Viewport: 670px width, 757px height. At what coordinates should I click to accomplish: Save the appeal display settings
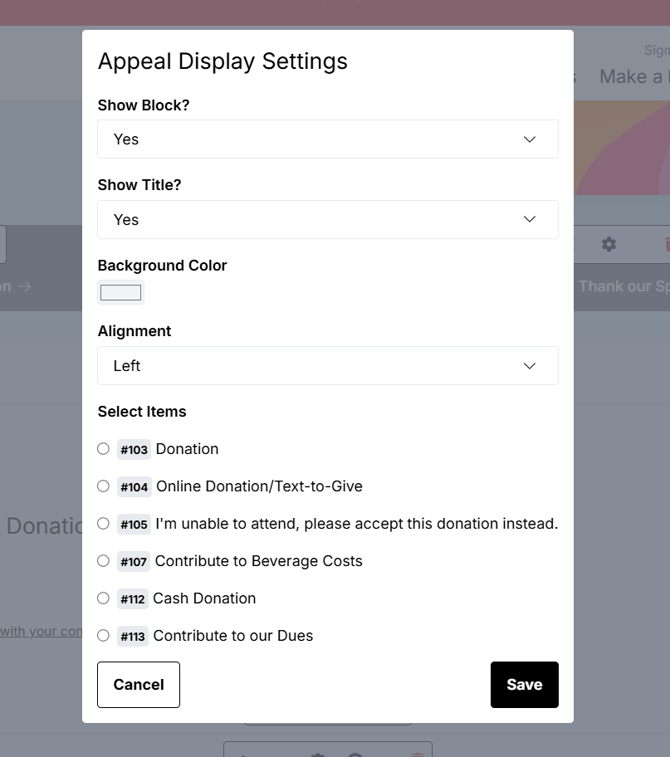coord(525,685)
